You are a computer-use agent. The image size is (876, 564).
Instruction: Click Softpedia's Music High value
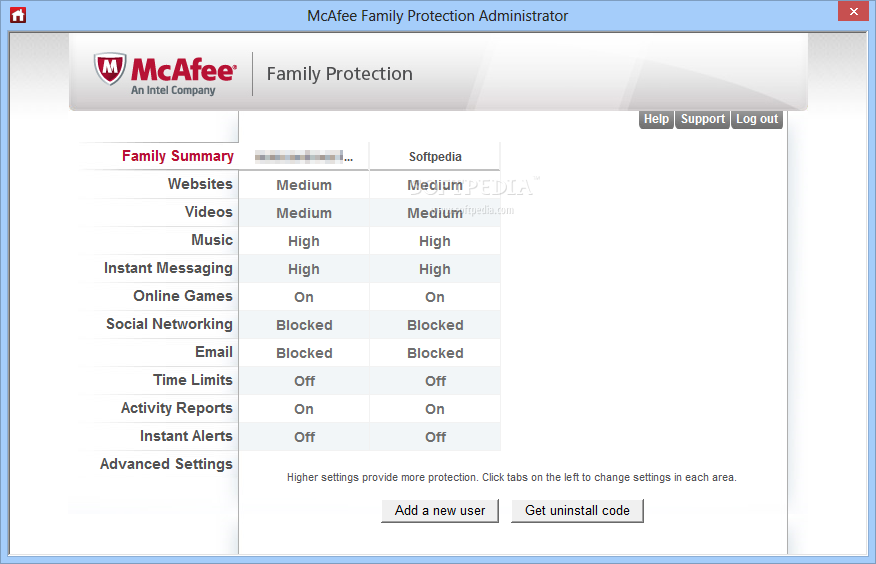click(435, 241)
